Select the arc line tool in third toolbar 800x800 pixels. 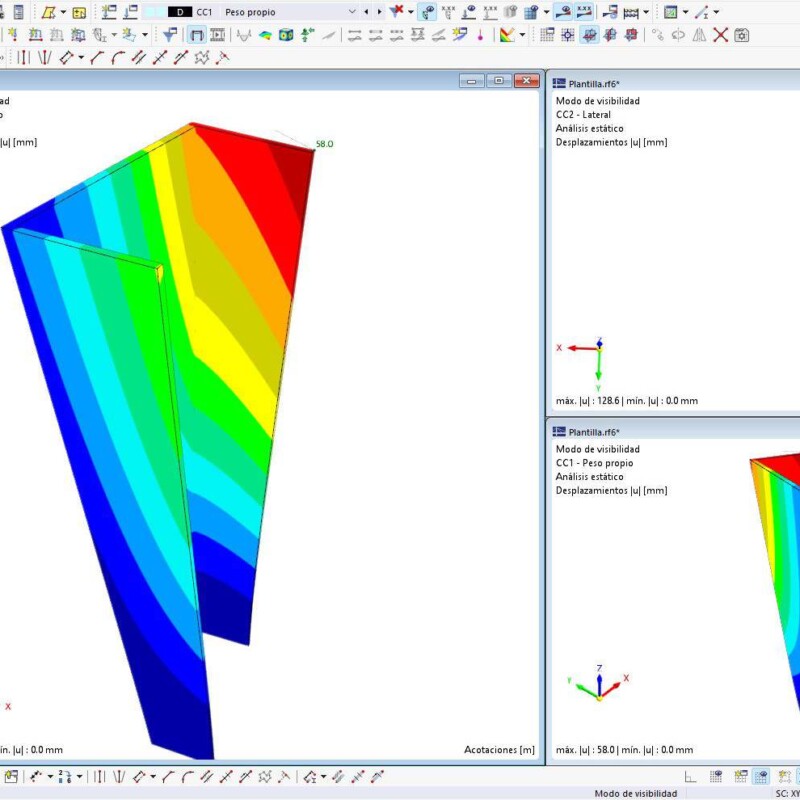tap(118, 58)
